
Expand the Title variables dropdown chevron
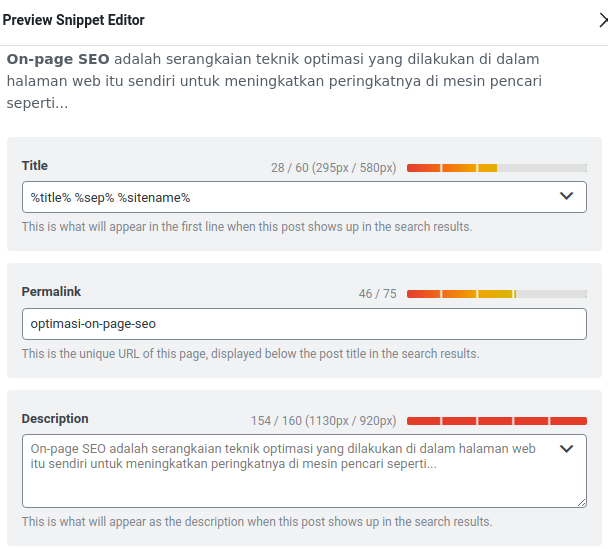(x=566, y=196)
